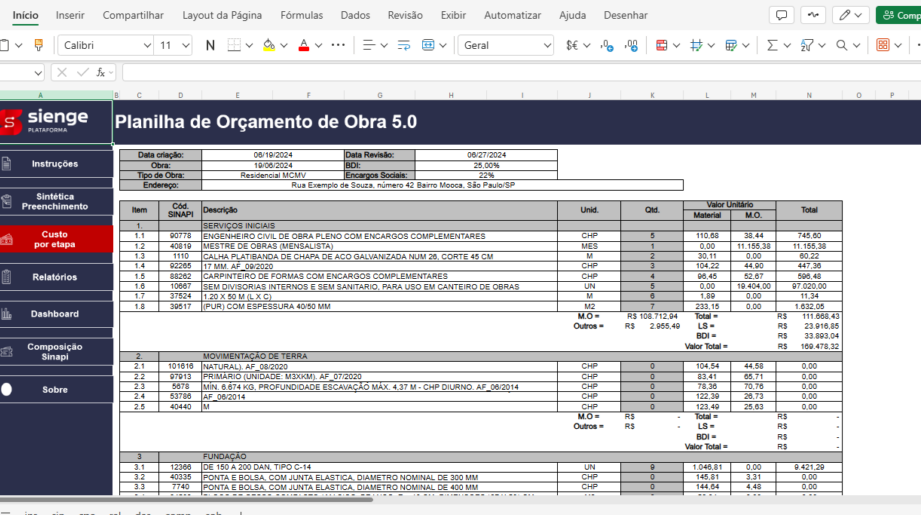The width and height of the screenshot is (921, 515).
Task: Click the editing pencil mode icon
Action: click(845, 15)
